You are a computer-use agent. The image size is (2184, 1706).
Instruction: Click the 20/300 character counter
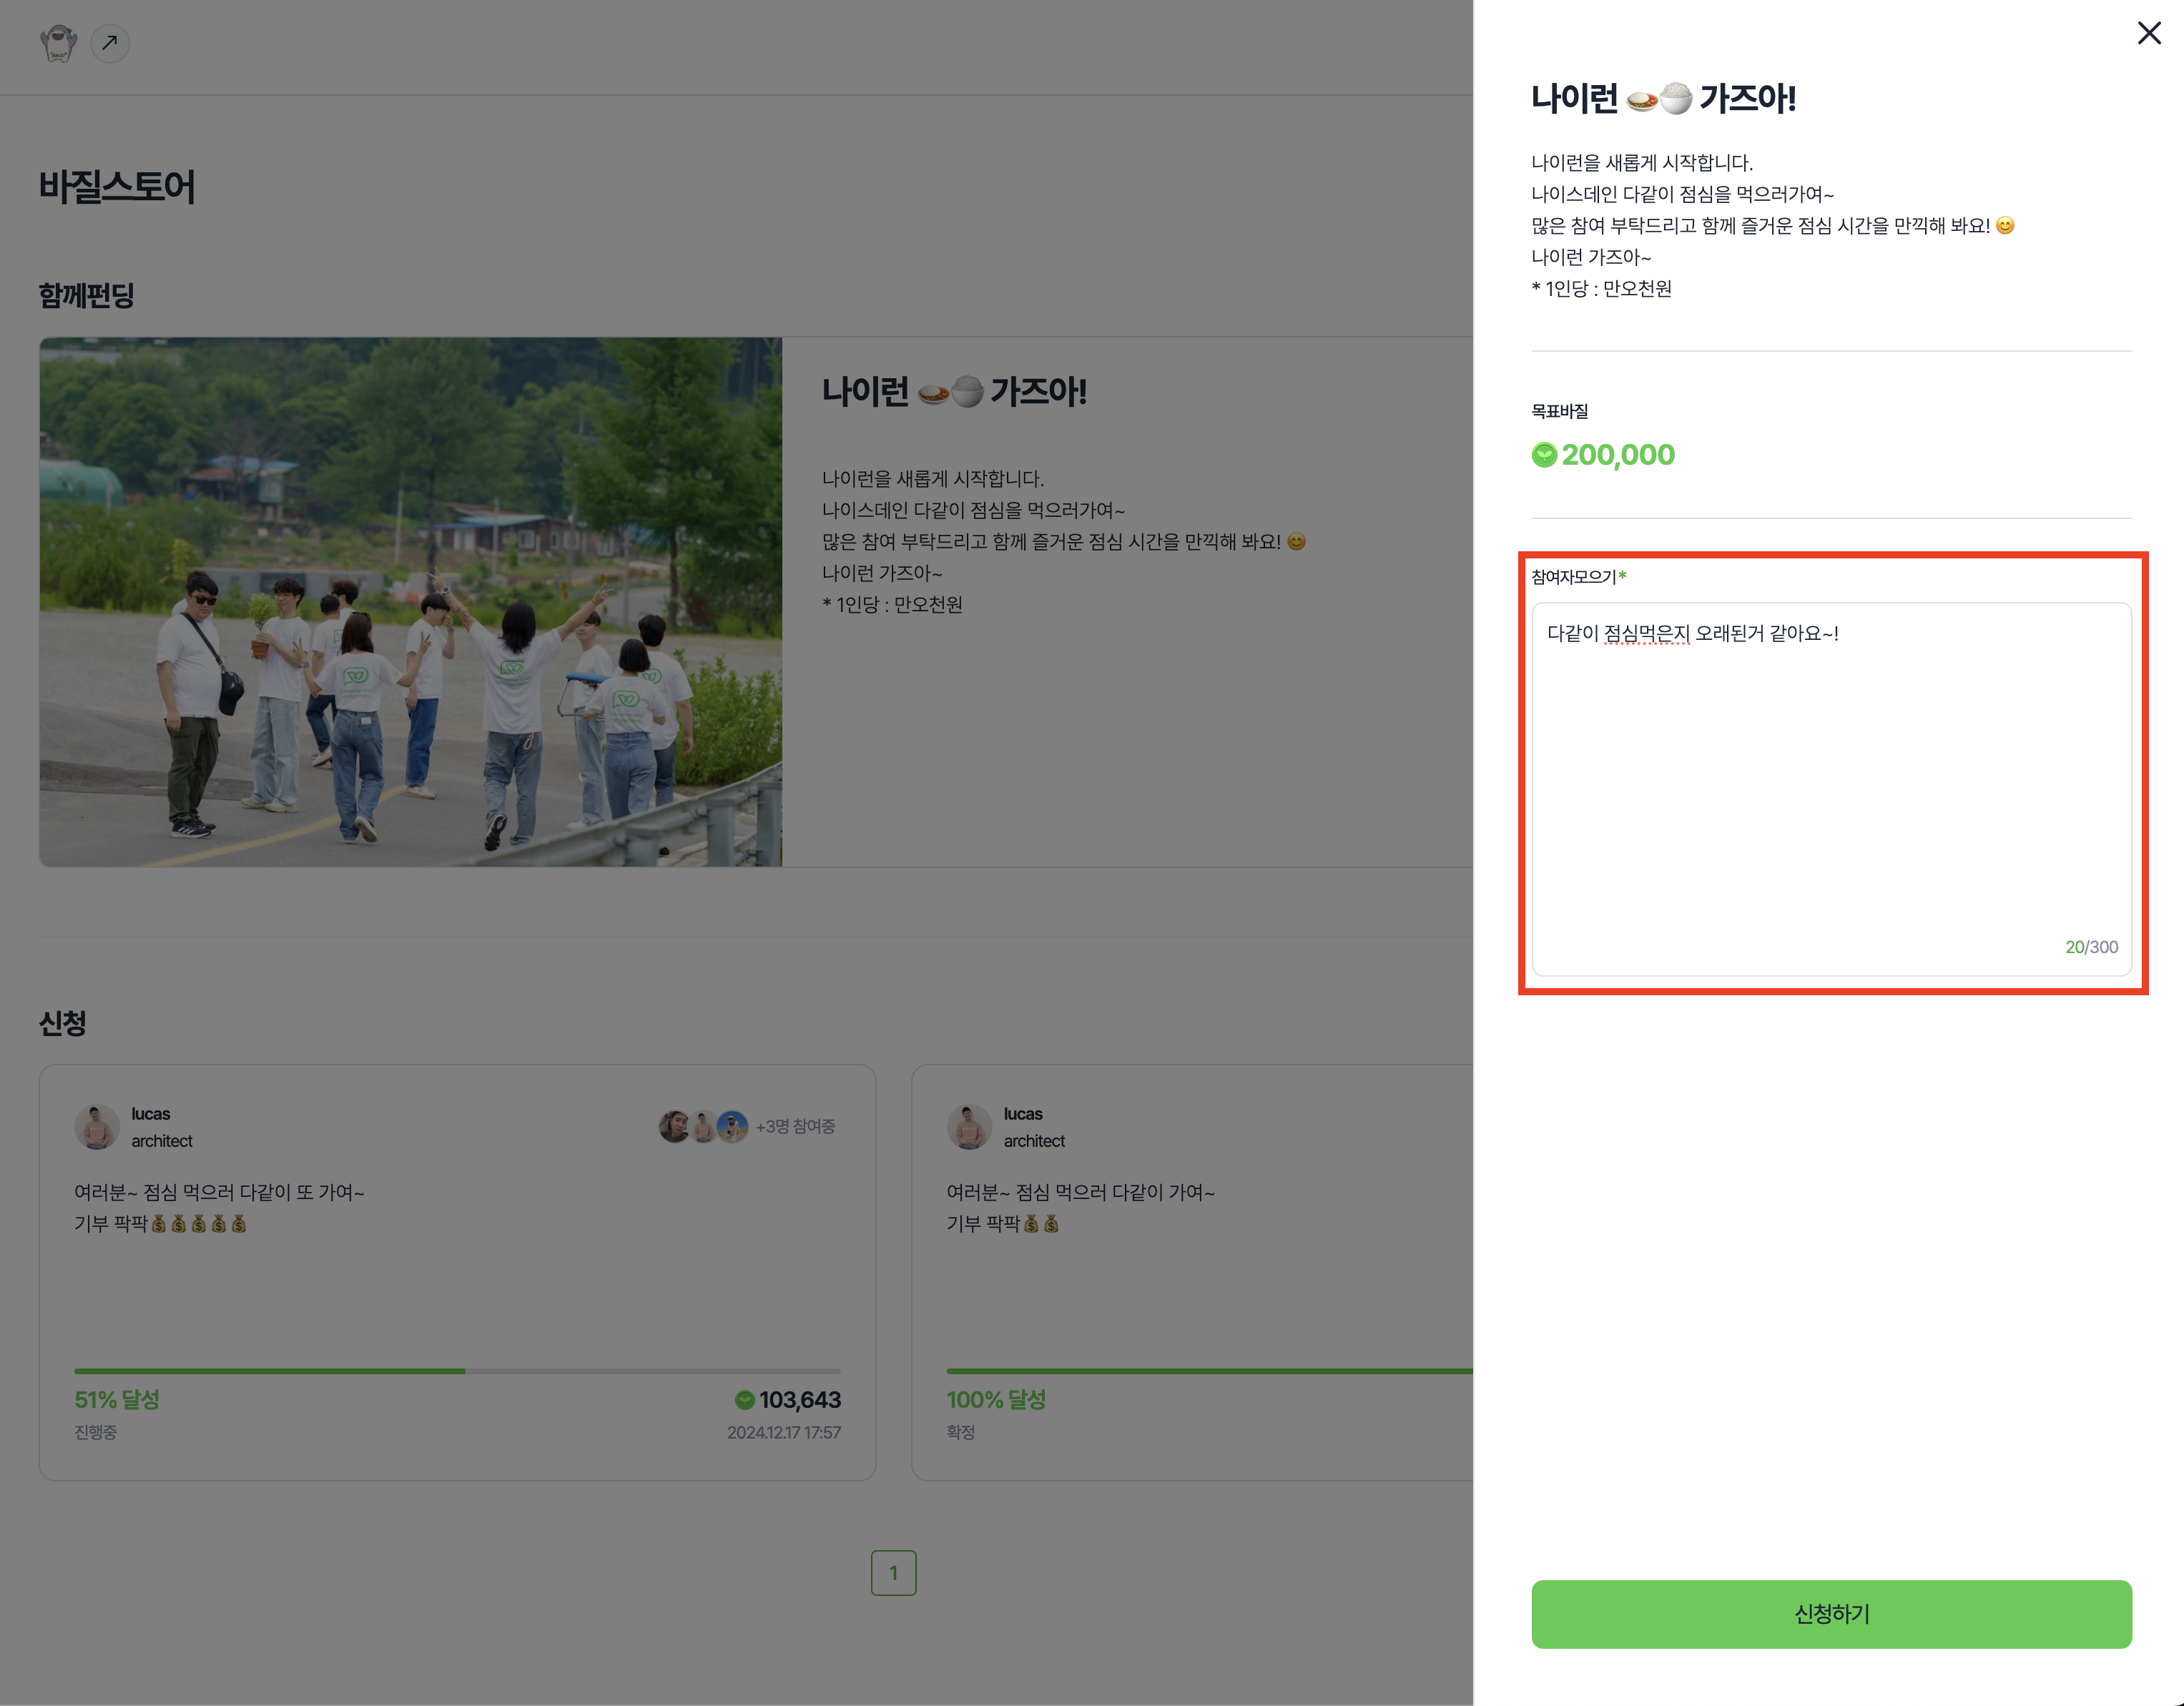coord(2091,947)
